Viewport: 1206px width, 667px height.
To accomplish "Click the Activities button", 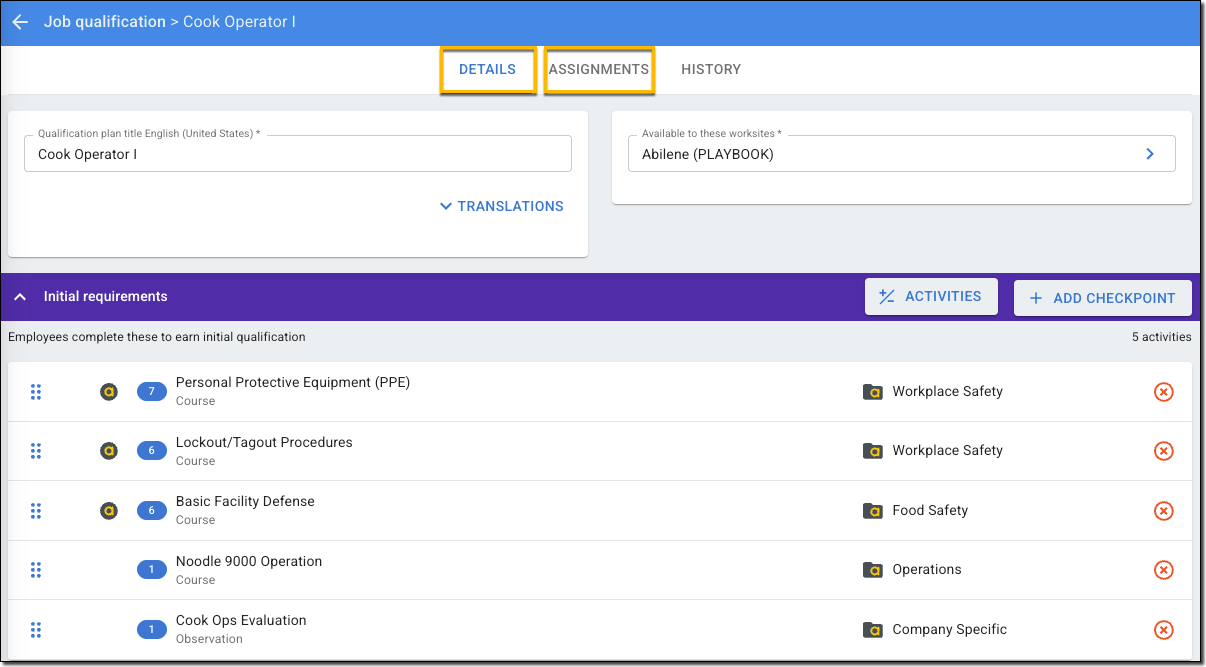I will click(930, 297).
